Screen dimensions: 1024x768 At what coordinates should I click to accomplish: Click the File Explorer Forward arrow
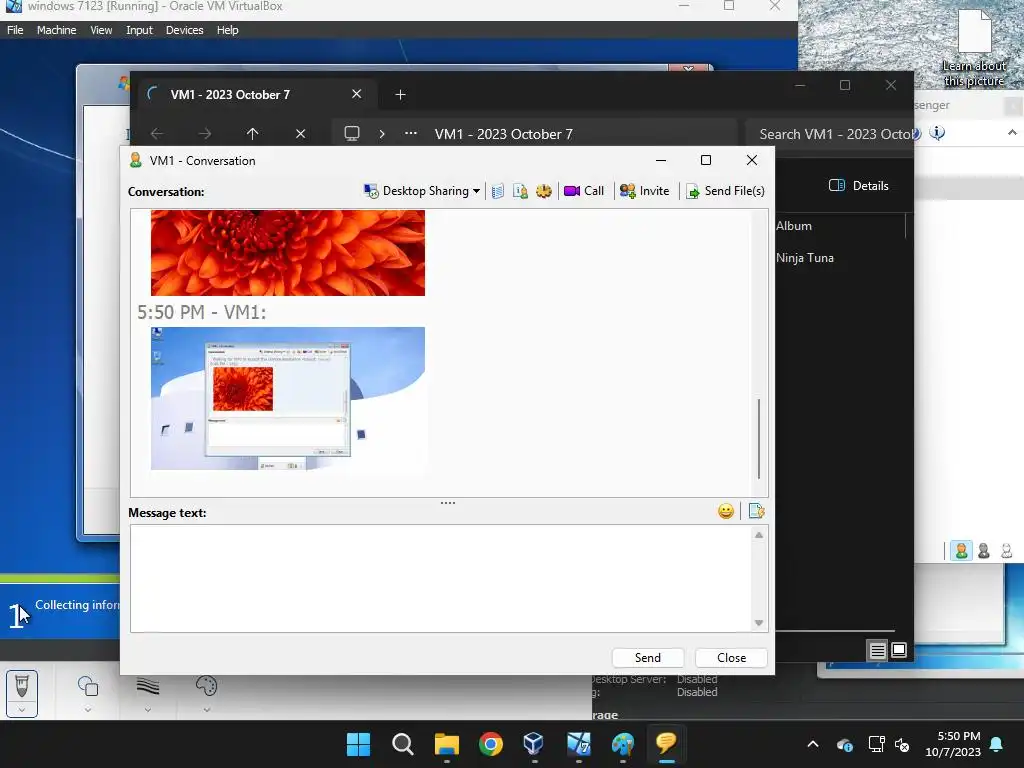point(204,134)
